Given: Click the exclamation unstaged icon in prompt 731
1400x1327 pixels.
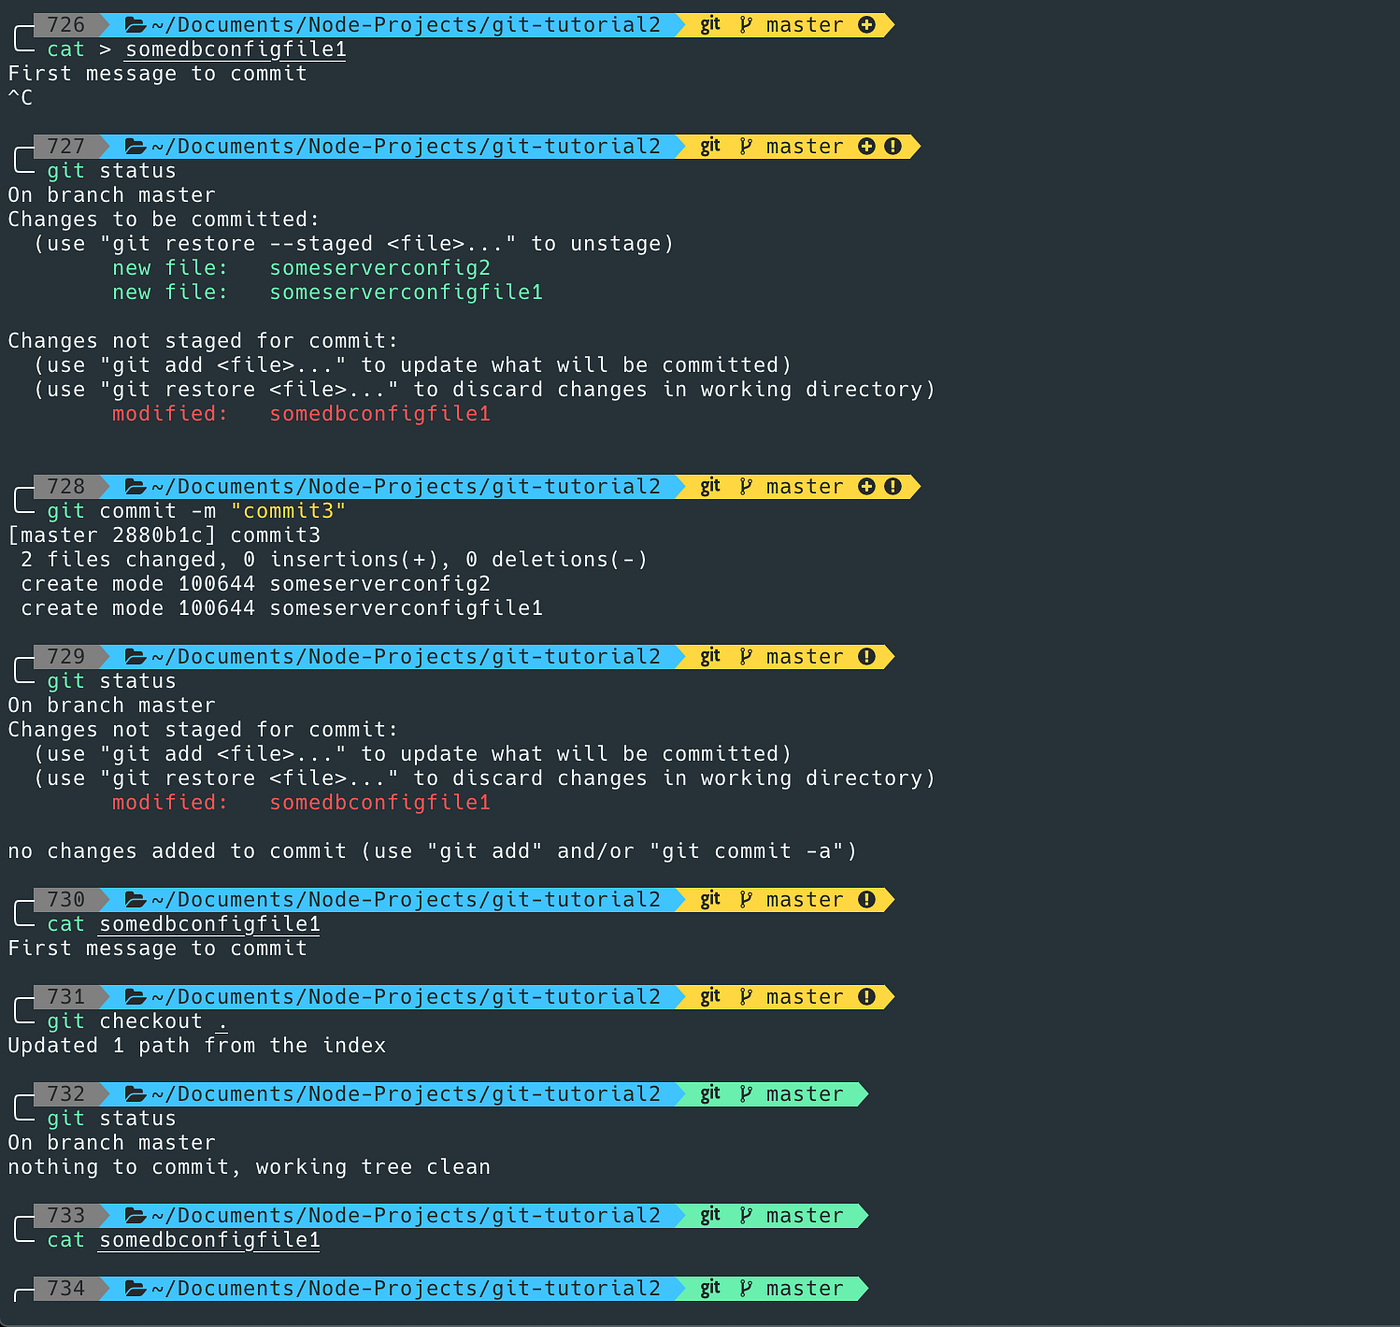Looking at the screenshot, I should 867,997.
